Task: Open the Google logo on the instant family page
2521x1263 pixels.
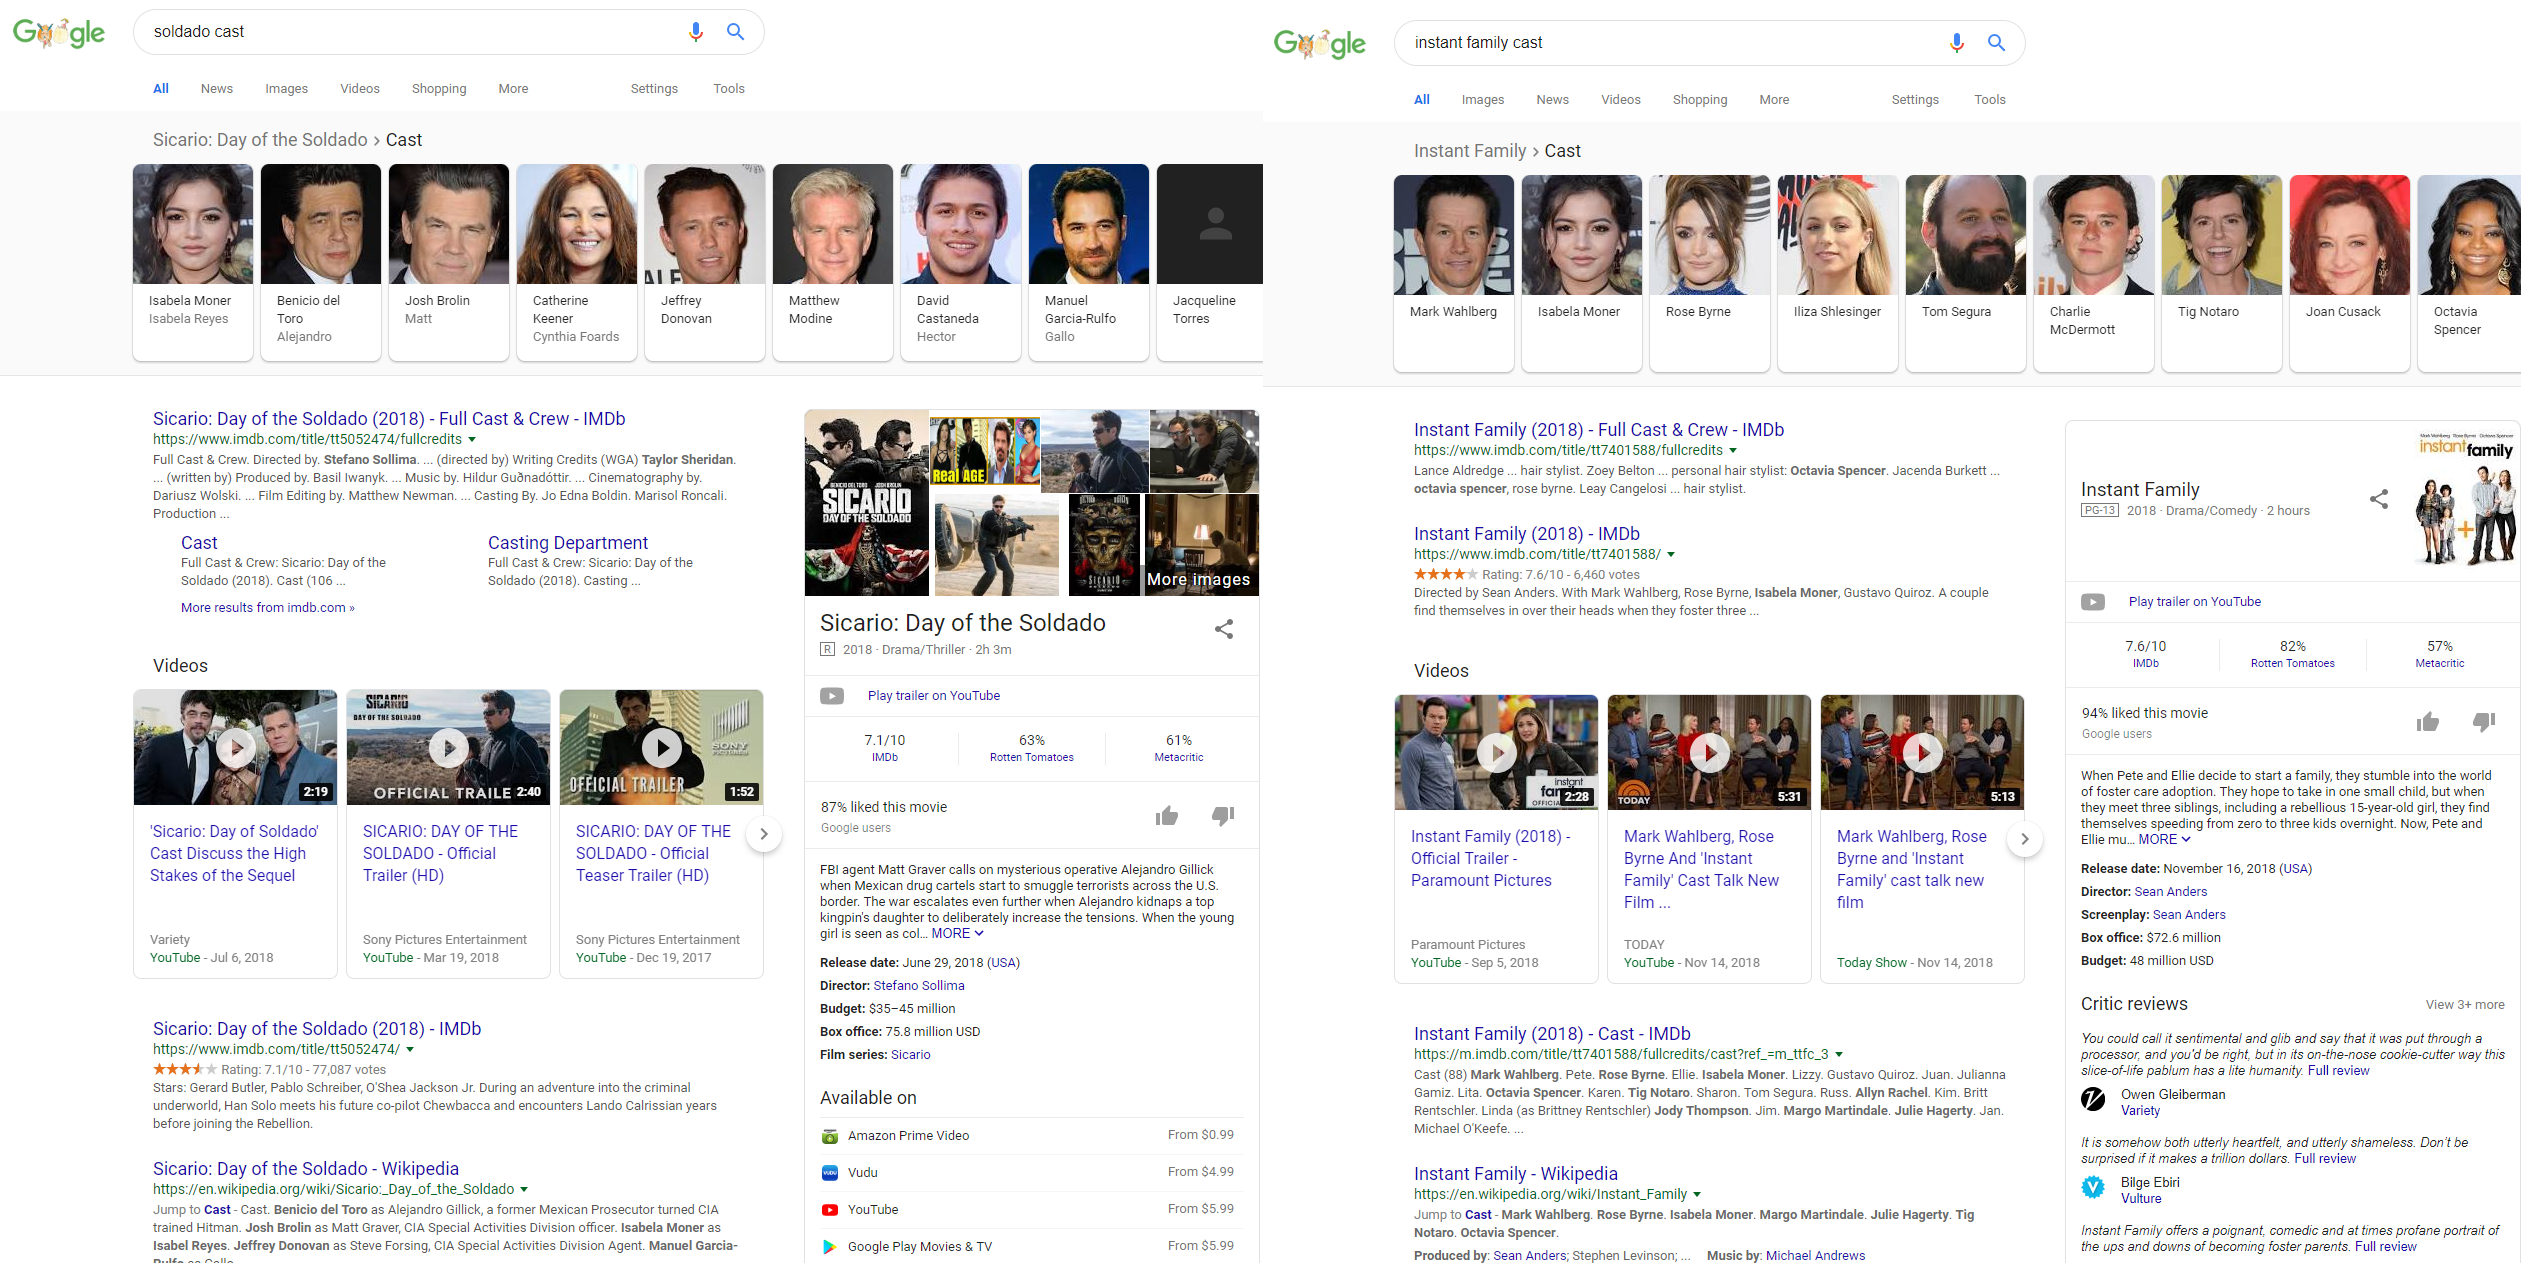Action: (1320, 43)
